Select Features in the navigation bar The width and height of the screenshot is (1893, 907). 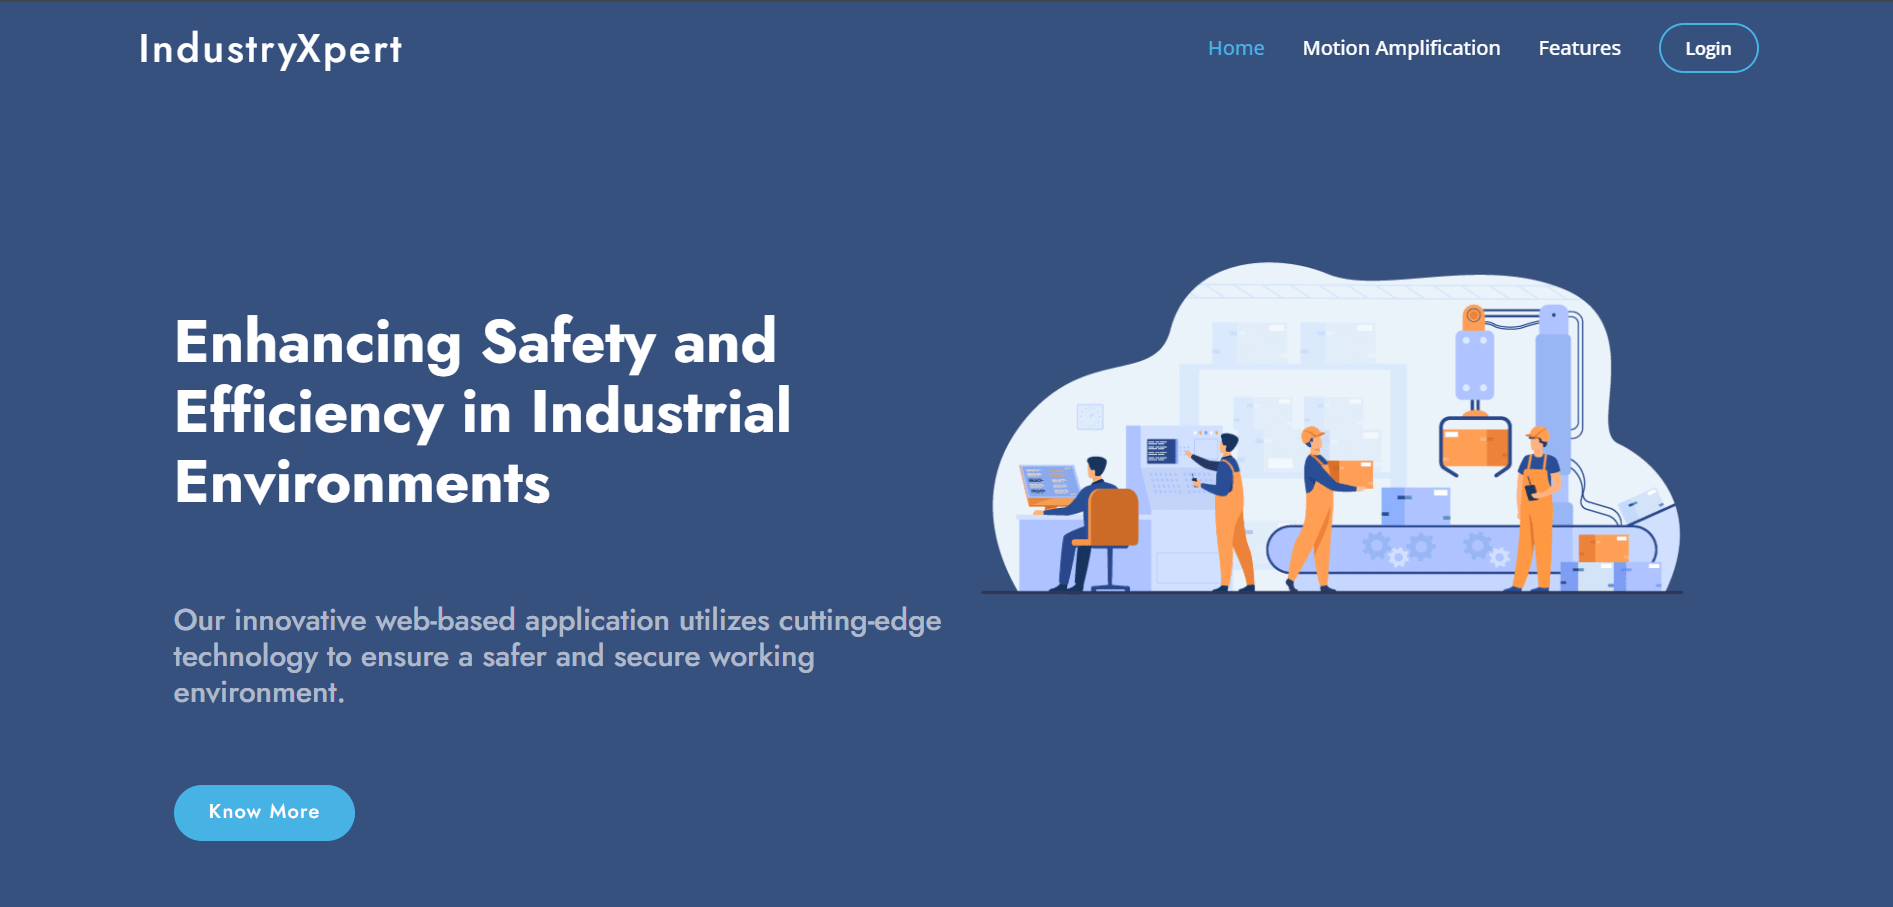pos(1579,48)
